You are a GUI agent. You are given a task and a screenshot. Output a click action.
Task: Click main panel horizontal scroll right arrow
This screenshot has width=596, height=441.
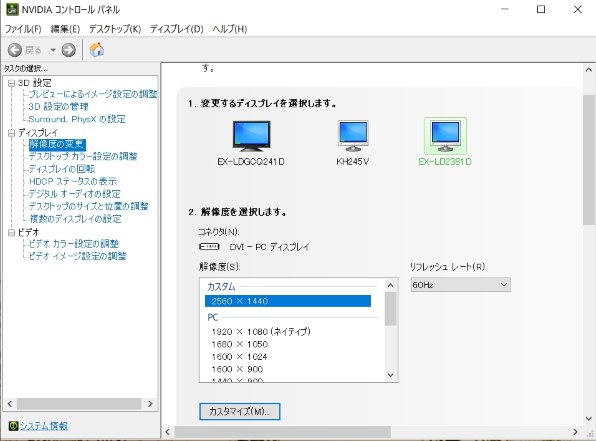tap(575, 432)
